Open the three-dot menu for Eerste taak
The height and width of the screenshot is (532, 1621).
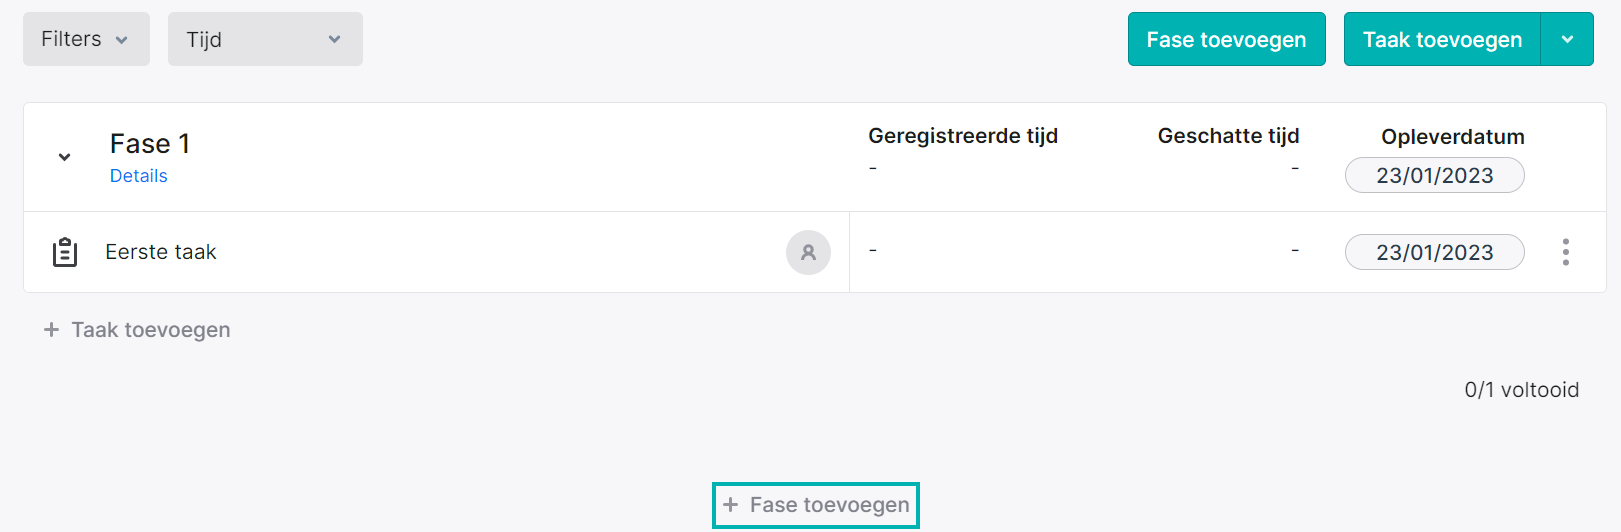click(x=1565, y=252)
